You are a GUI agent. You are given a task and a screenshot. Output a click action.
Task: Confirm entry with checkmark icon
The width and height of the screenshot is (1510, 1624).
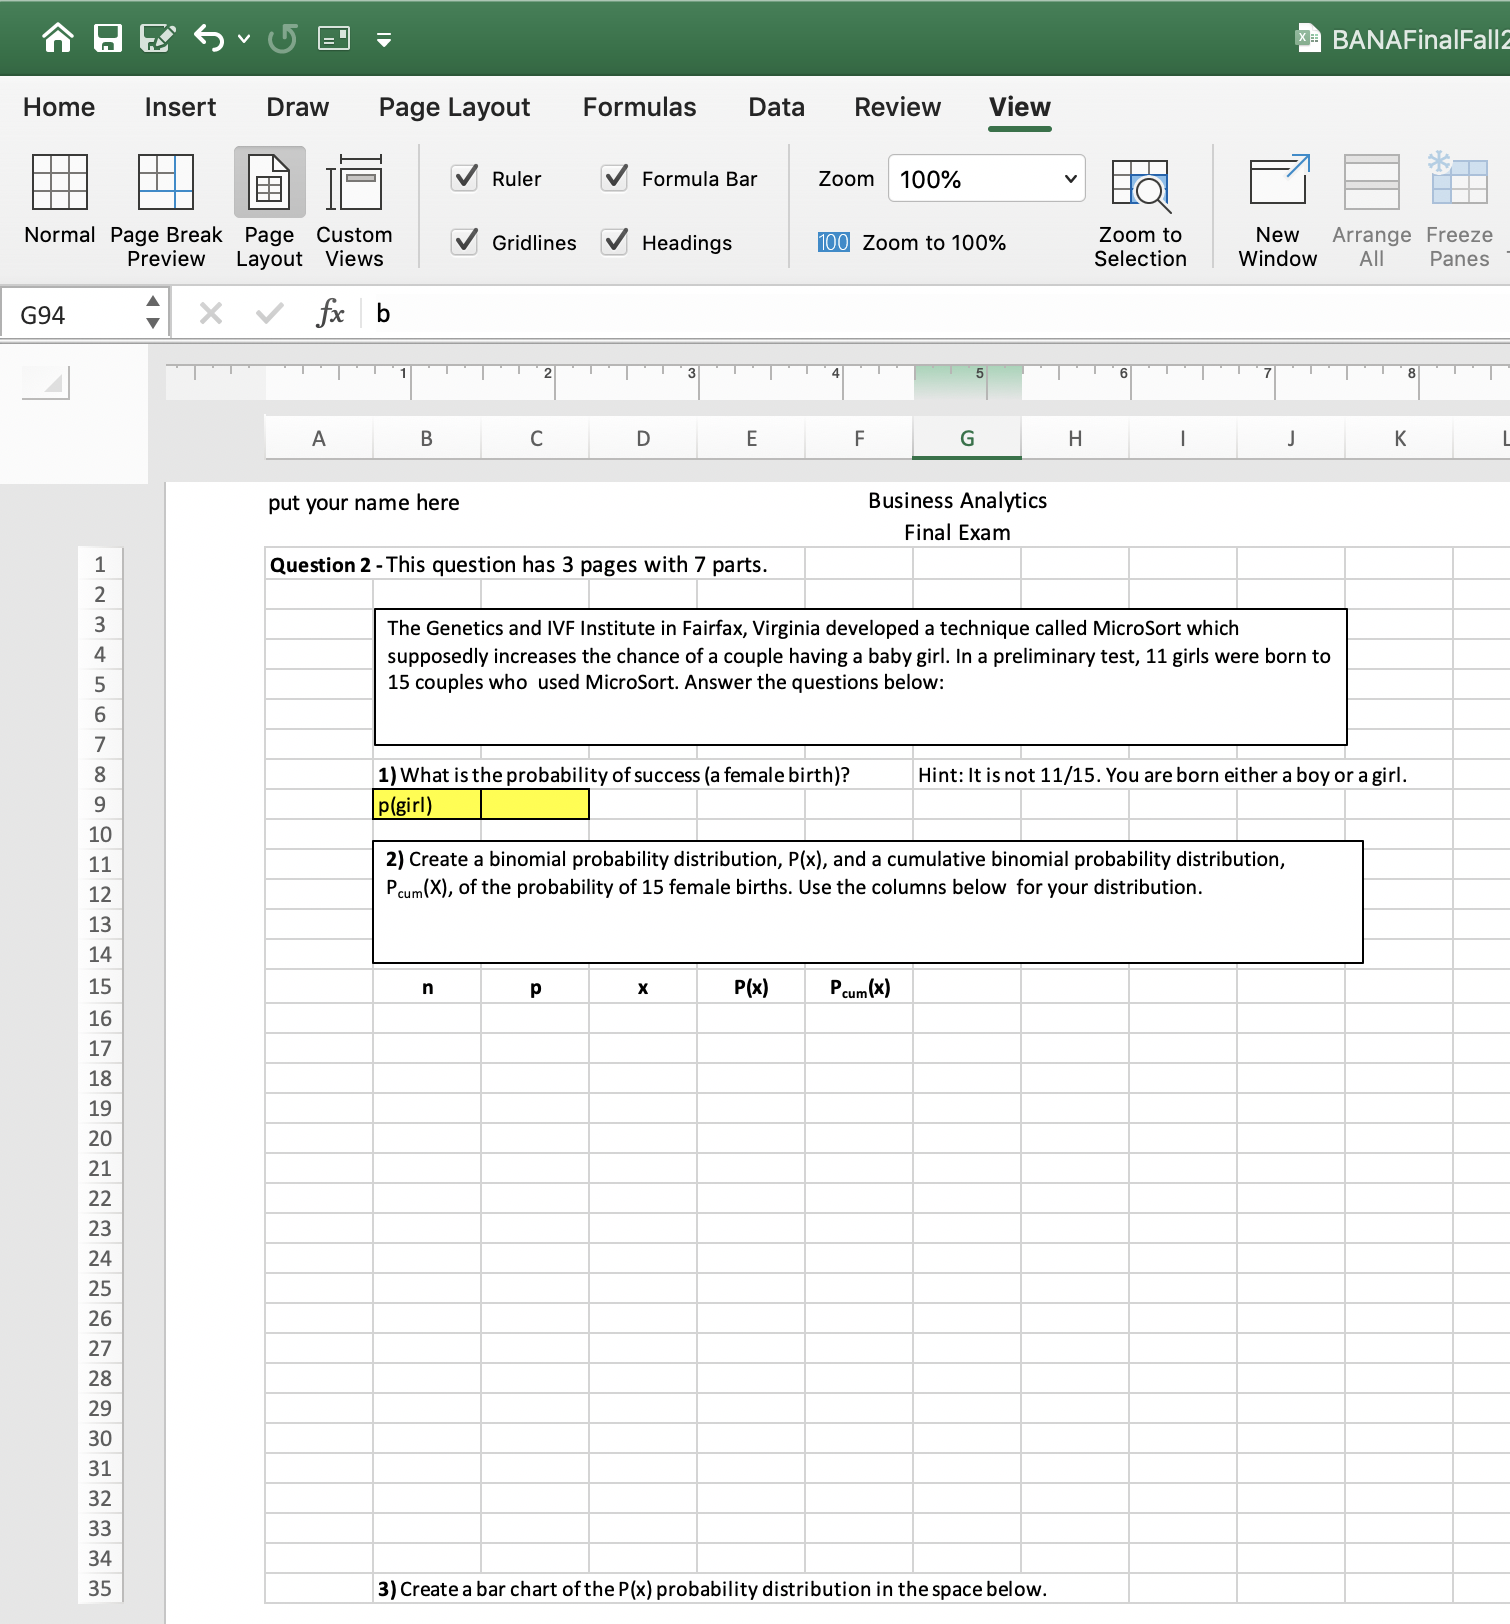click(x=268, y=314)
